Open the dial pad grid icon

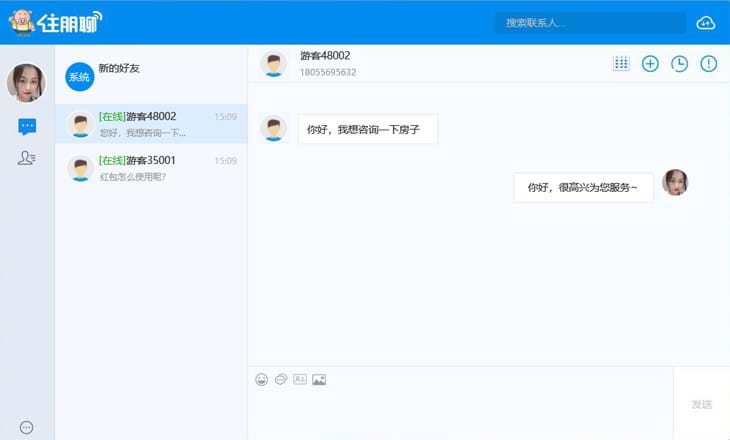pyautogui.click(x=621, y=64)
